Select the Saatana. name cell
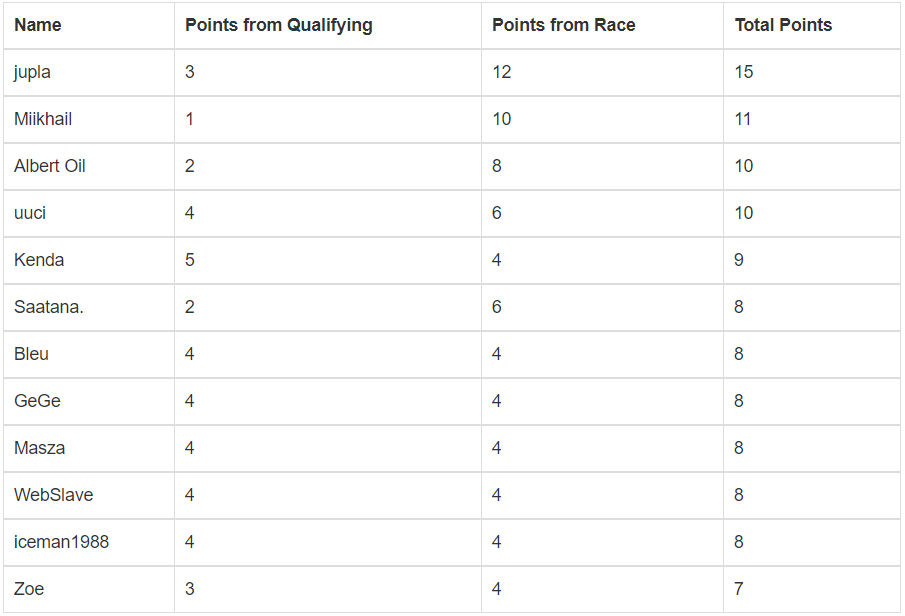The height and width of the screenshot is (616, 905). pos(49,307)
